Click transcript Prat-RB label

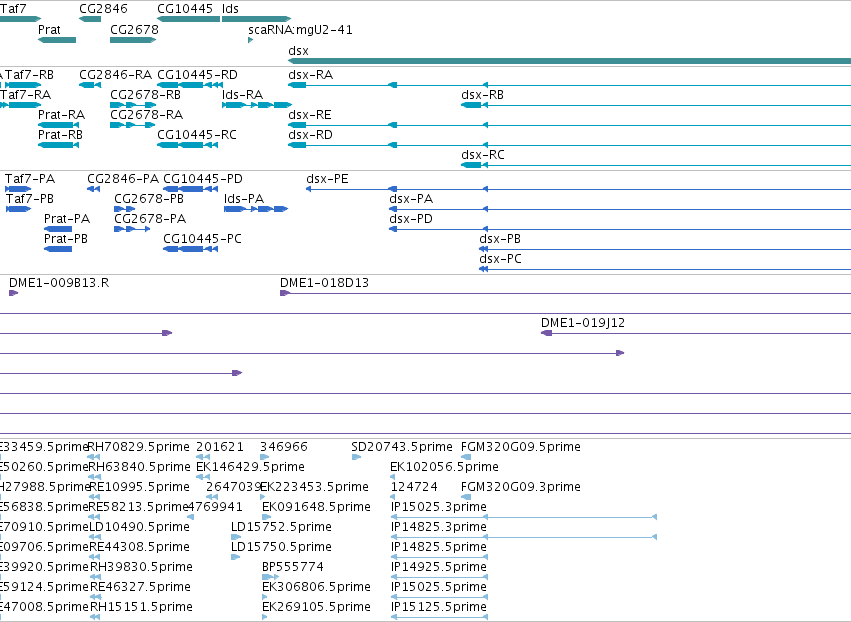(x=60, y=135)
